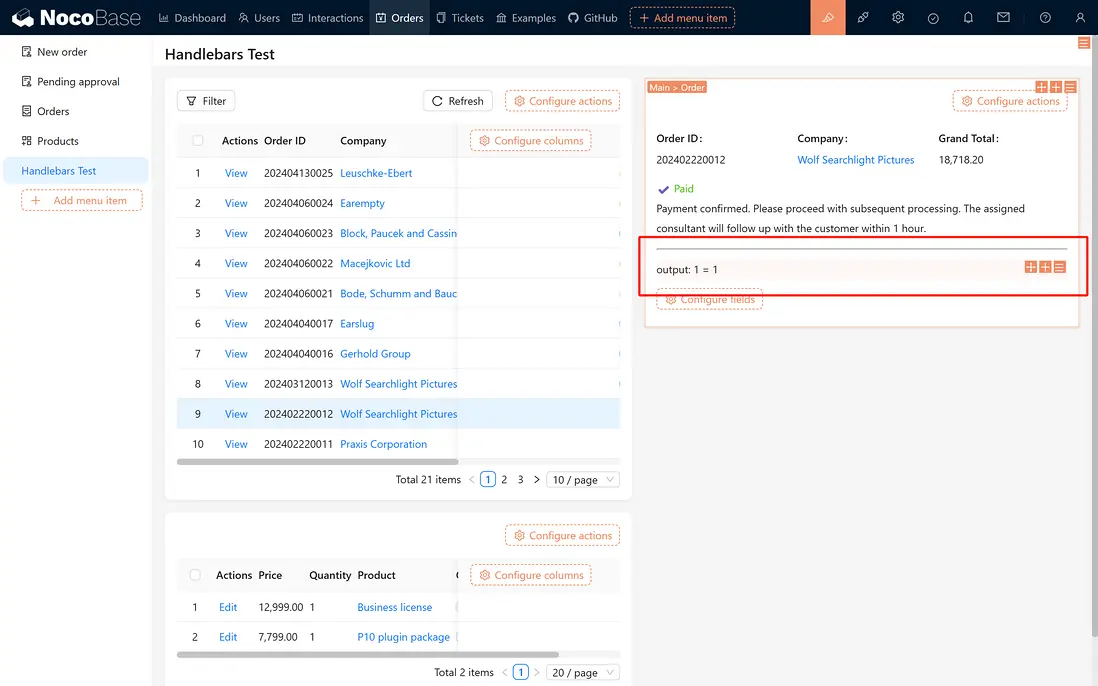This screenshot has width=1098, height=686.
Task: Click the Pending approval sidebar icon
Action: point(27,81)
